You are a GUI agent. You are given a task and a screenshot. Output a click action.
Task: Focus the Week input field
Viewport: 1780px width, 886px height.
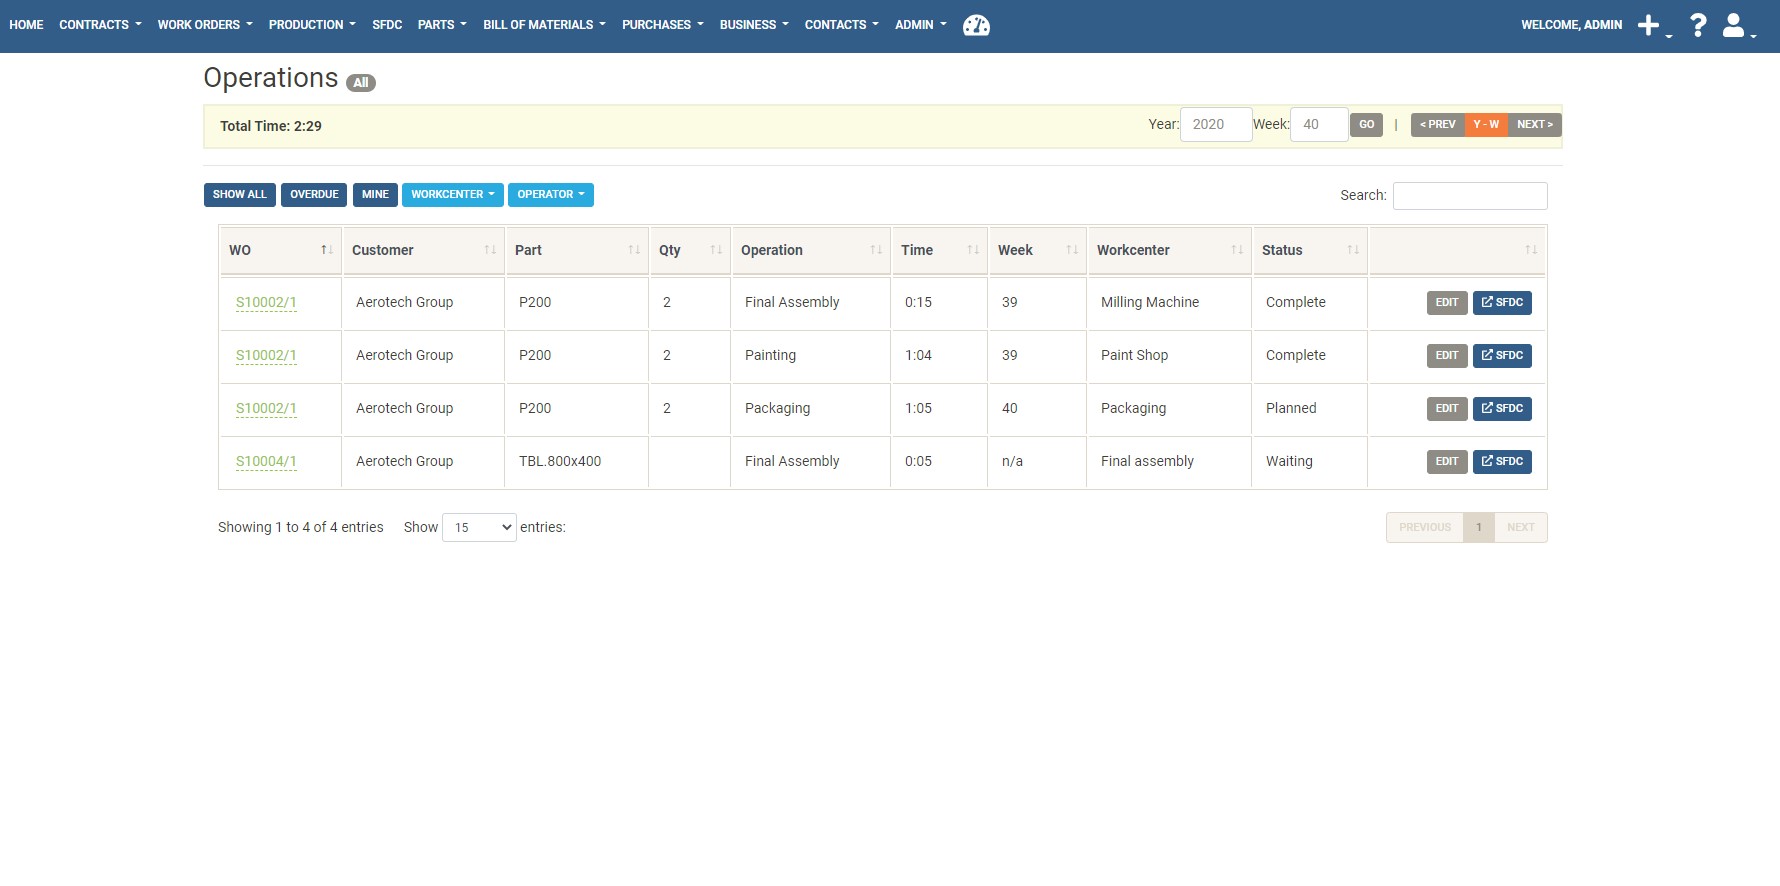pyautogui.click(x=1319, y=125)
